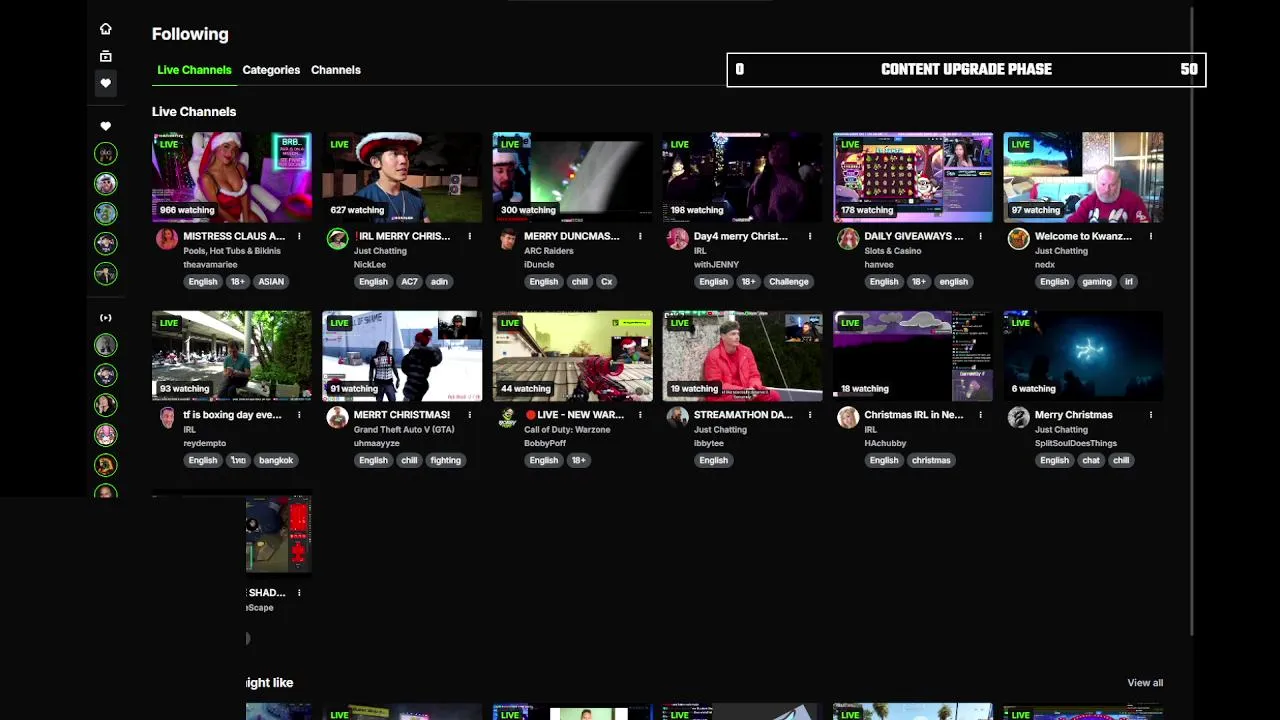Open the 6 watching Merry Christmas thumbnail
1280x720 pixels.
1083,355
